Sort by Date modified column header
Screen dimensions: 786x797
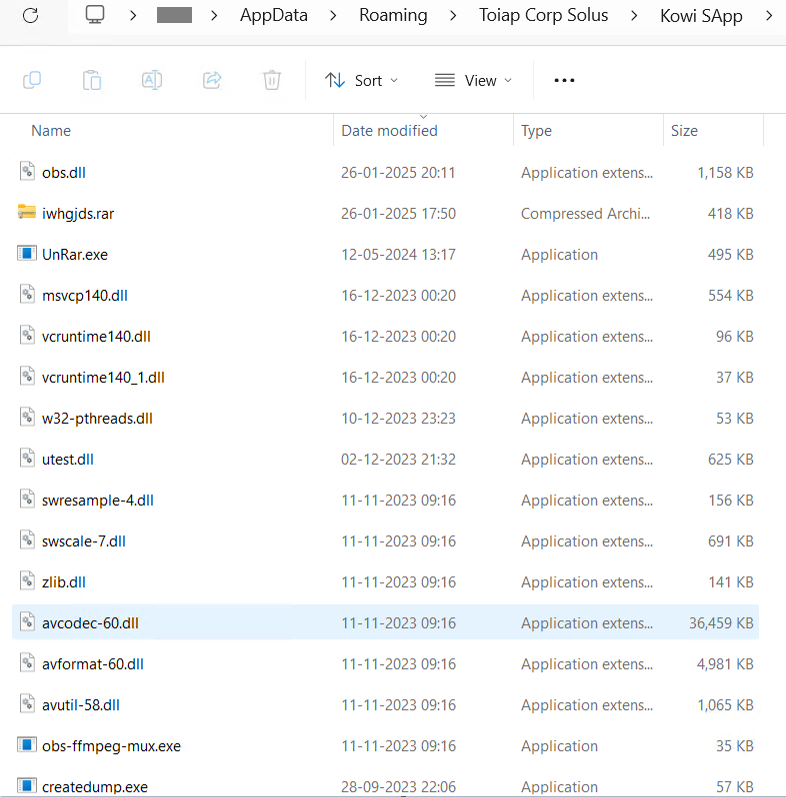point(389,131)
